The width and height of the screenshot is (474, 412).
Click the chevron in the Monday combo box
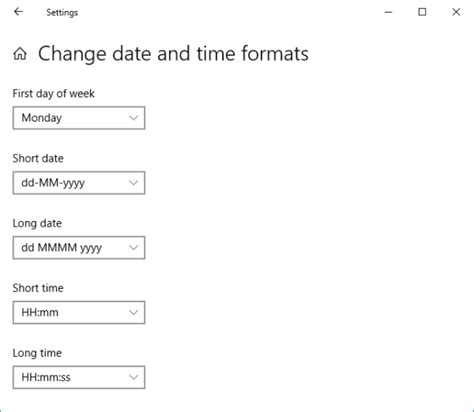pyautogui.click(x=134, y=118)
